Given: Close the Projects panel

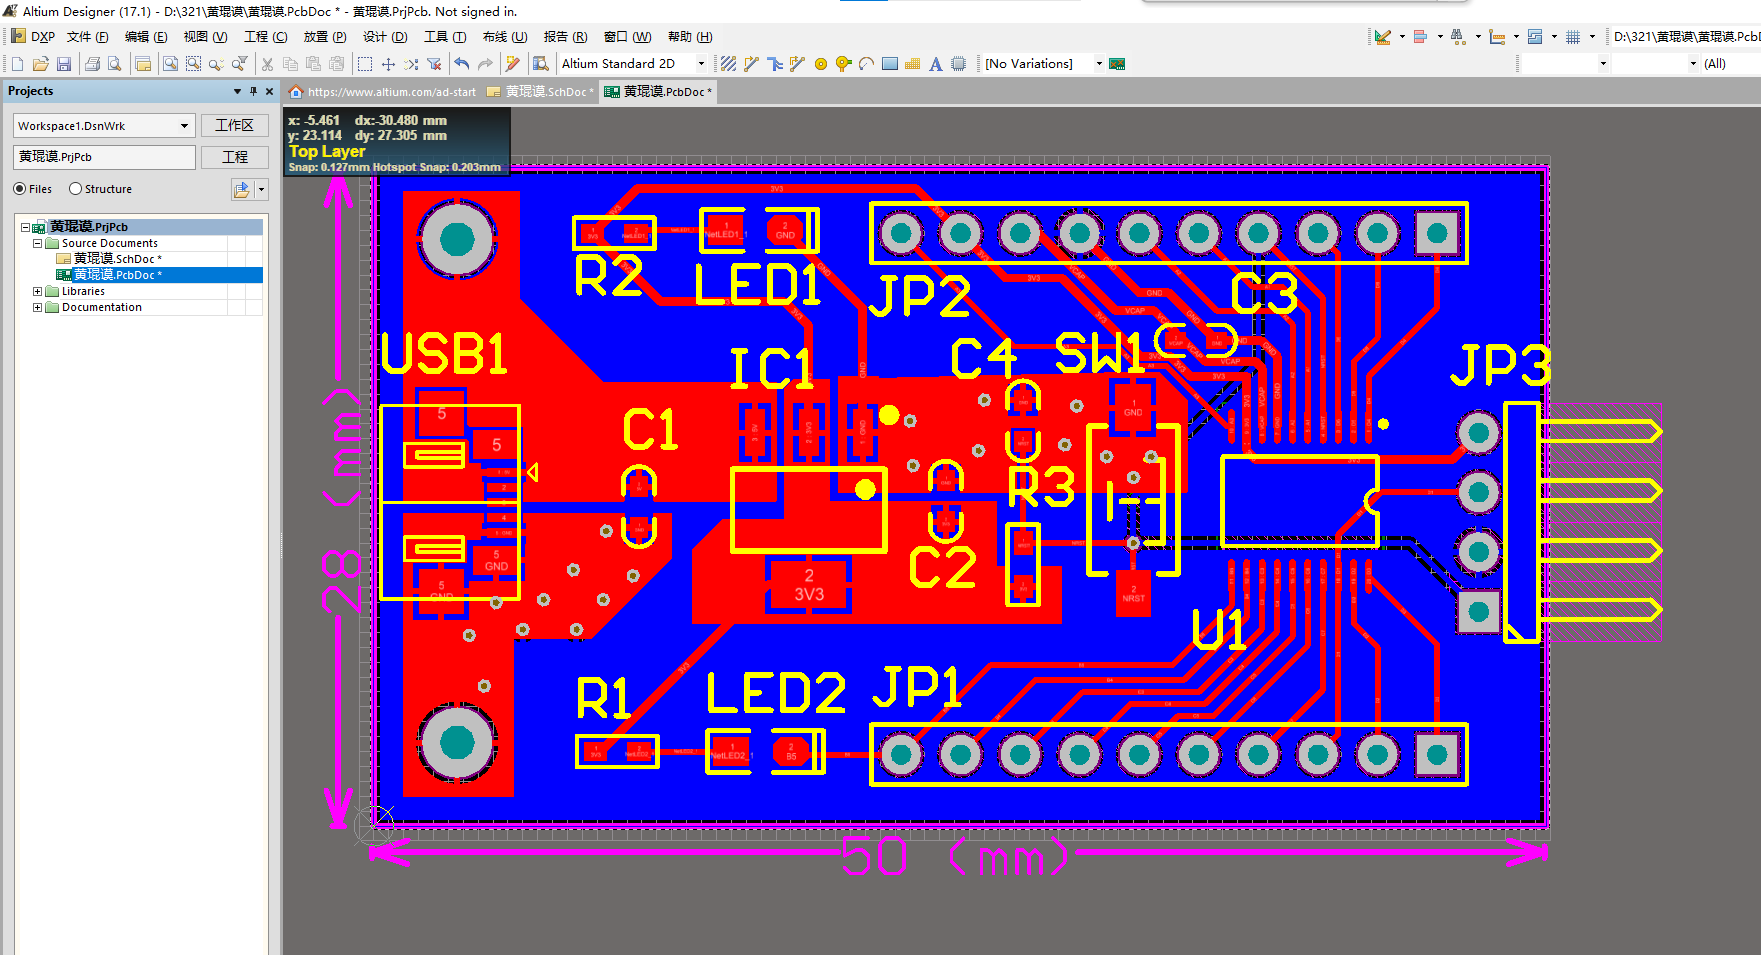Looking at the screenshot, I should point(269,91).
